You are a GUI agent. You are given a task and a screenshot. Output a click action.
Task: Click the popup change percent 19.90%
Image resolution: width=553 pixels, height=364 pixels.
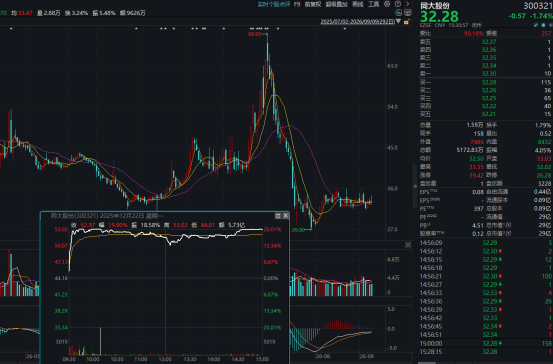pos(118,225)
